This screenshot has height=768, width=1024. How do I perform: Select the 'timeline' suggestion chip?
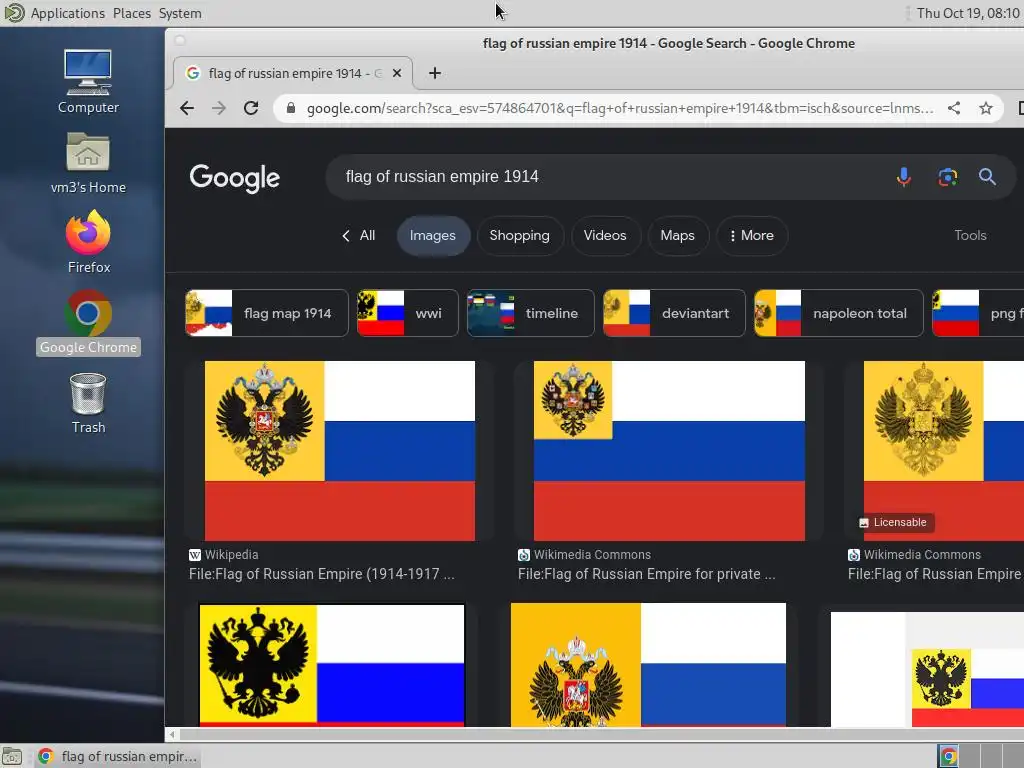tap(530, 313)
